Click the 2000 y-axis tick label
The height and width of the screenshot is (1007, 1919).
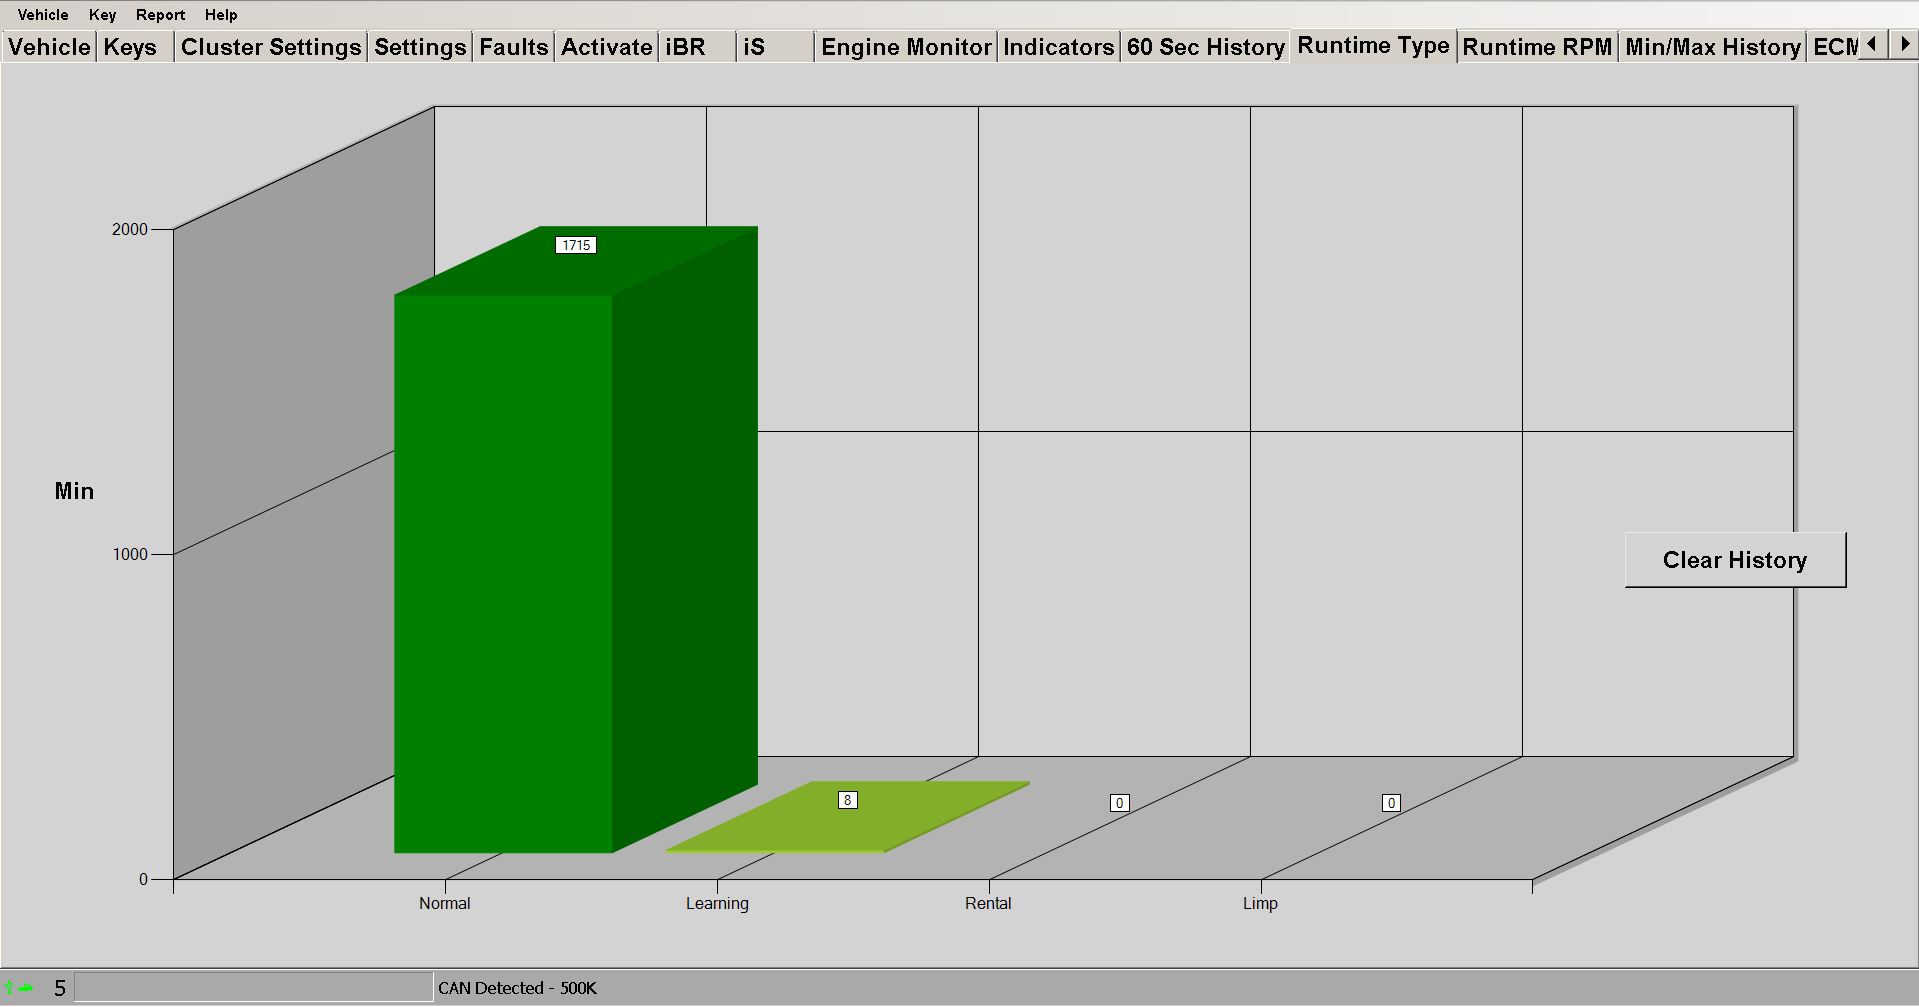click(x=129, y=229)
